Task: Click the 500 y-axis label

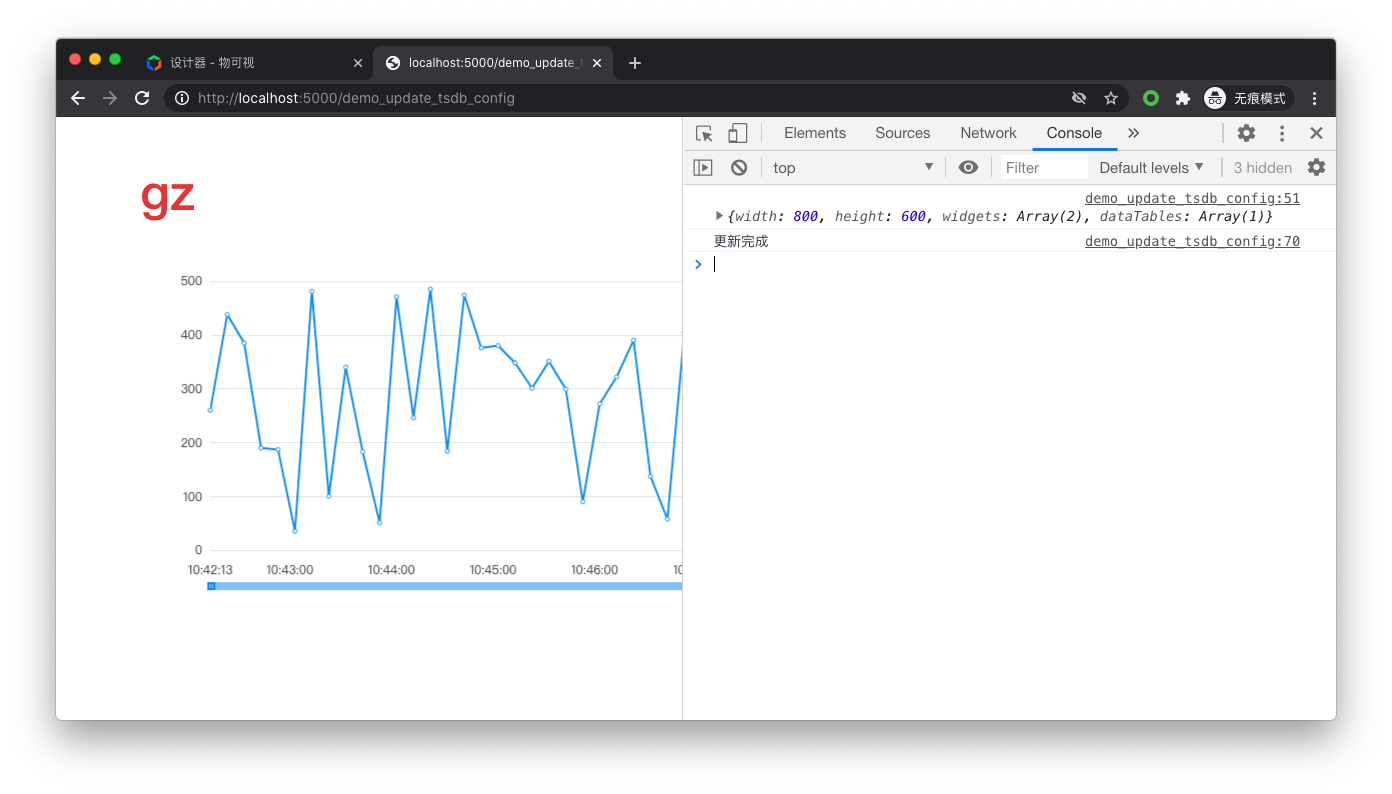Action: click(191, 281)
